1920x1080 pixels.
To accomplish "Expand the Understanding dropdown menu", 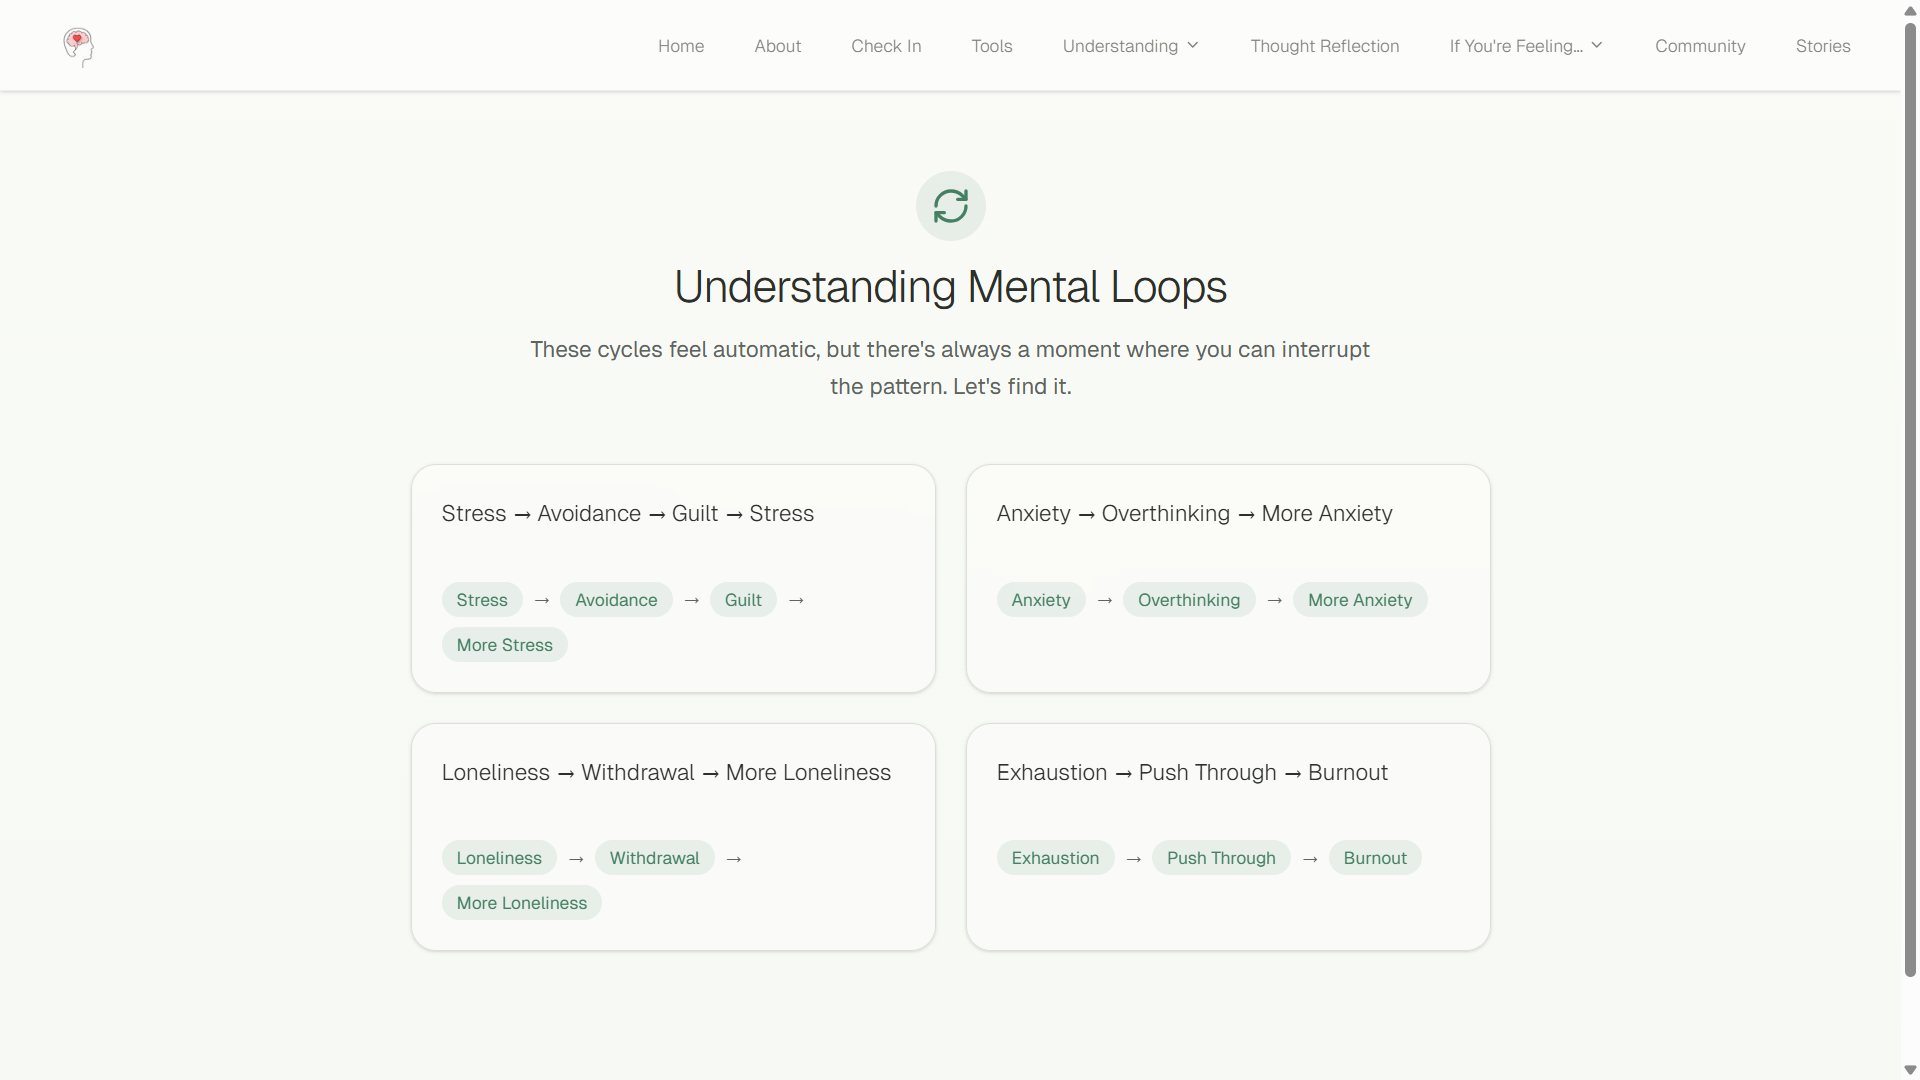I will tap(1131, 46).
